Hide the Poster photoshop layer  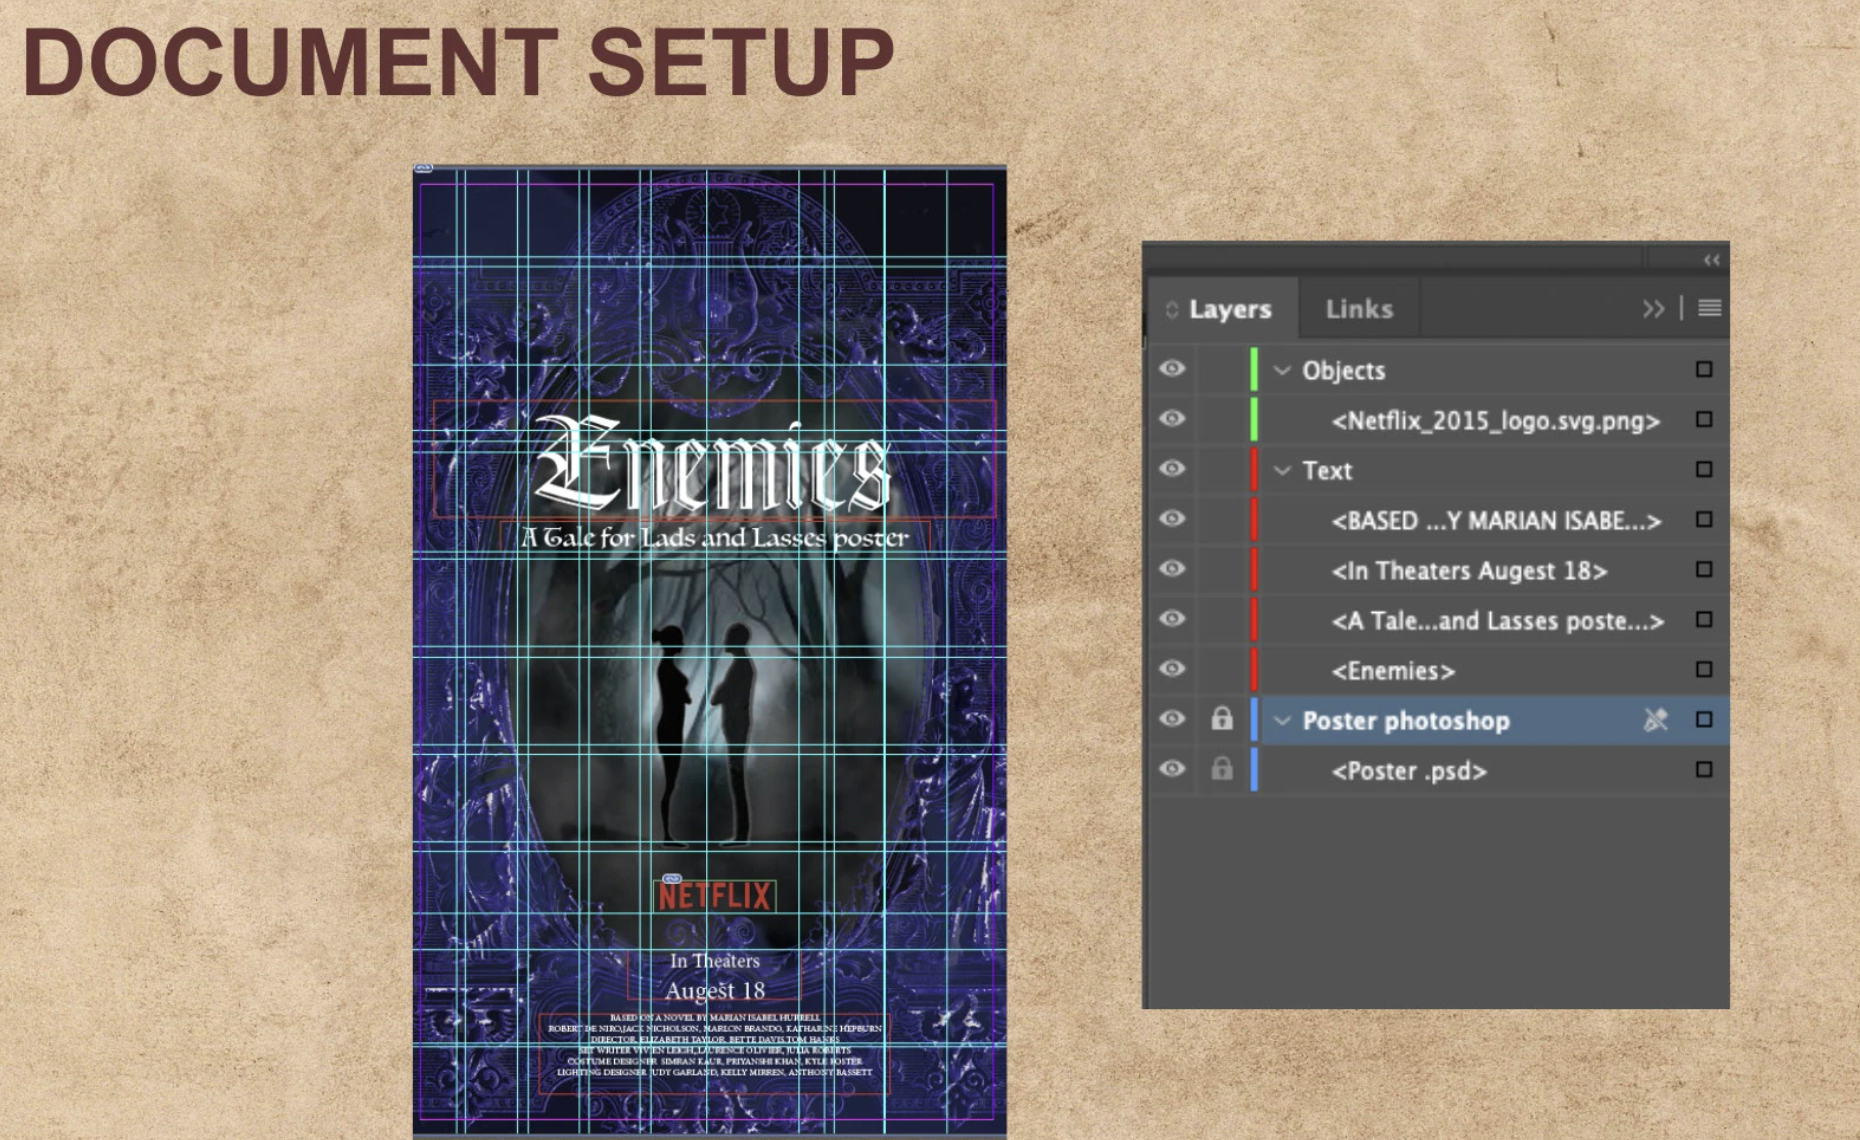coord(1172,719)
